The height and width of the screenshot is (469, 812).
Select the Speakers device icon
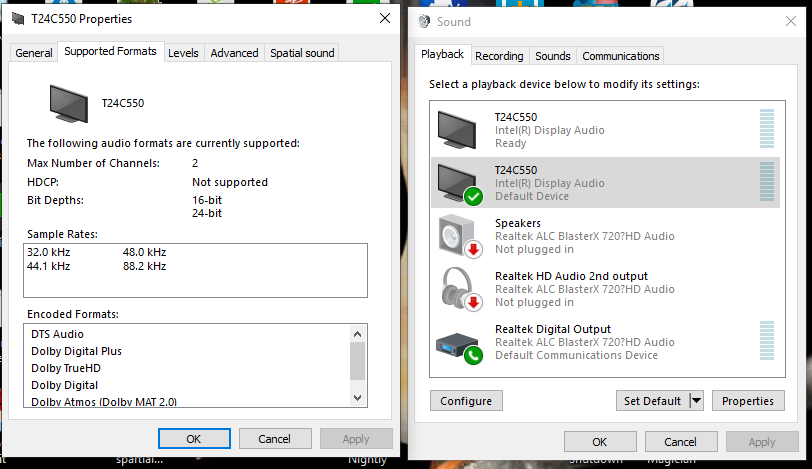click(459, 237)
